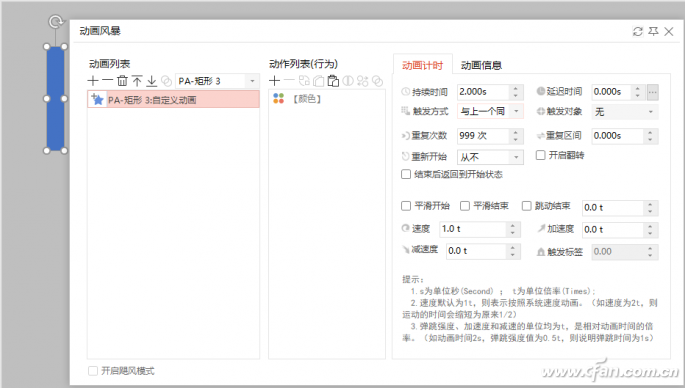
Task: Add a new action with 动作列表 plus icon
Action: tap(274, 81)
